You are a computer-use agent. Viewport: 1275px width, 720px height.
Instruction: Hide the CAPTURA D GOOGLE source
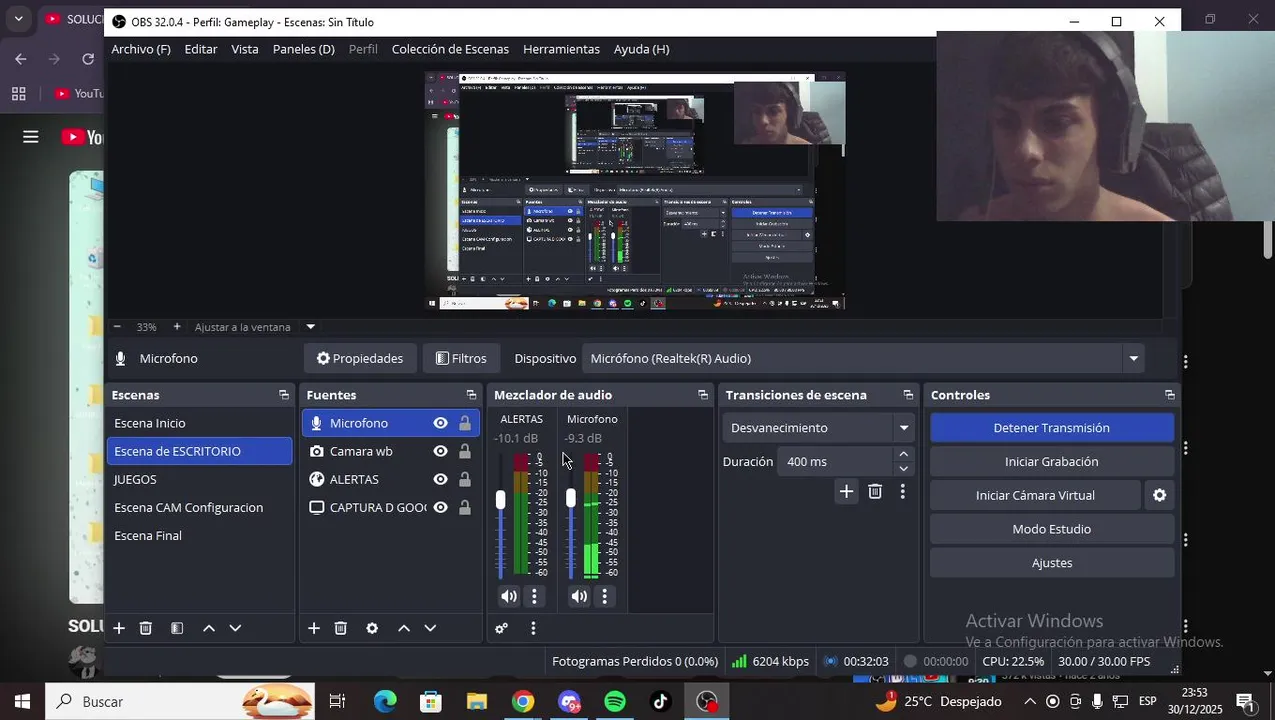point(440,507)
